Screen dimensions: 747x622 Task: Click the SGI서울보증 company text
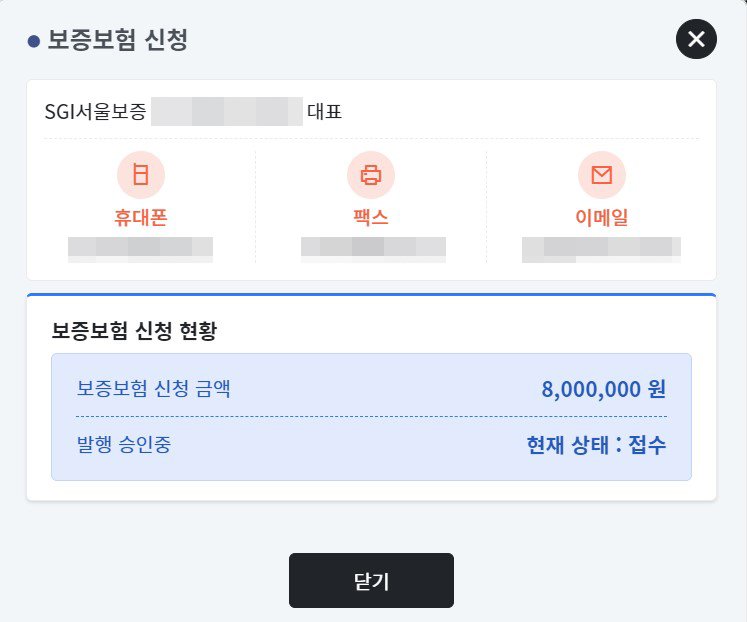tap(95, 112)
